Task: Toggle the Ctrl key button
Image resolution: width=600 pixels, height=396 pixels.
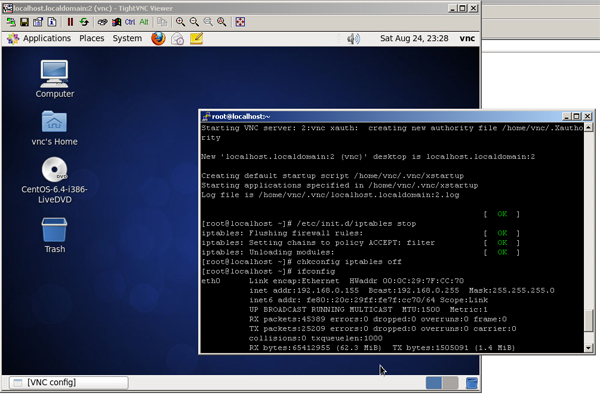Action: tap(130, 22)
